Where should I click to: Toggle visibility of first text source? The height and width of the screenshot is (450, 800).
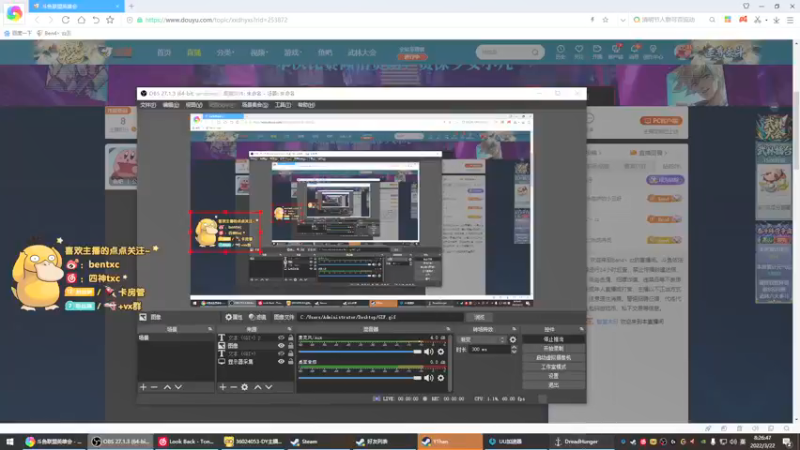click(281, 338)
